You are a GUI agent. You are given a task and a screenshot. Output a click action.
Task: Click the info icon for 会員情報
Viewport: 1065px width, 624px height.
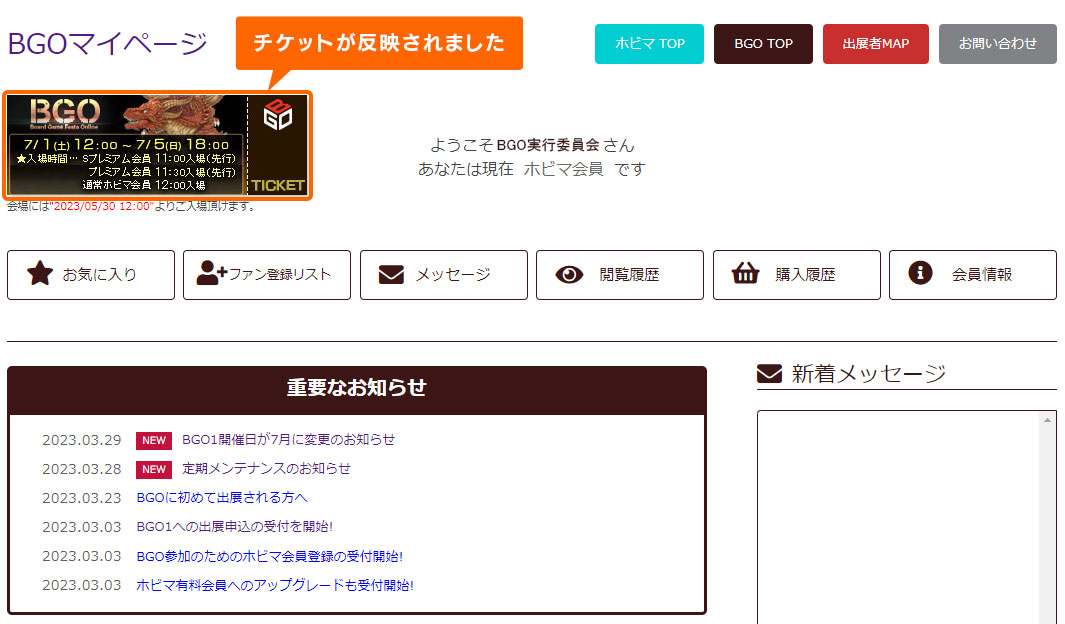point(920,273)
